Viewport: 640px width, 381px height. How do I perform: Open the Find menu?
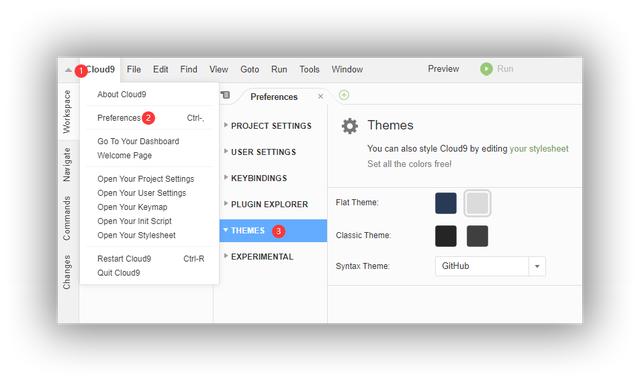pos(189,69)
